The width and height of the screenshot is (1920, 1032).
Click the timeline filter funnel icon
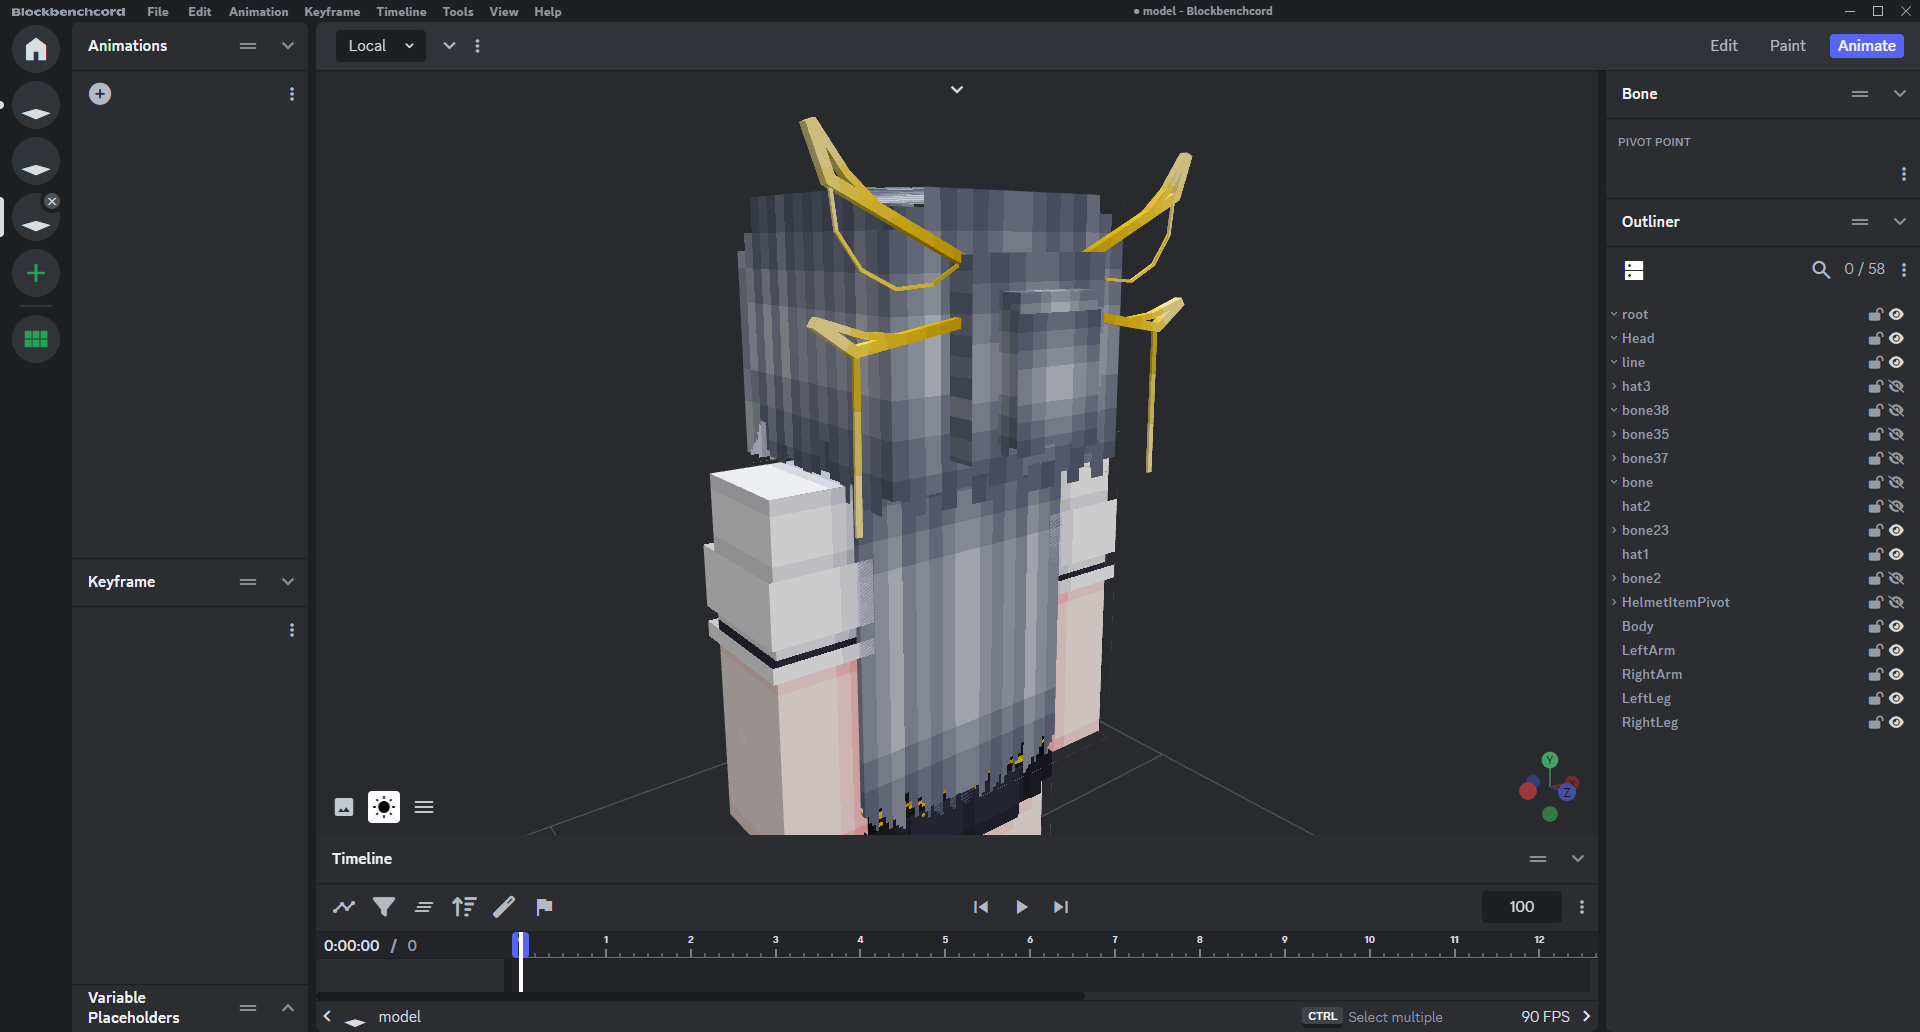click(384, 907)
